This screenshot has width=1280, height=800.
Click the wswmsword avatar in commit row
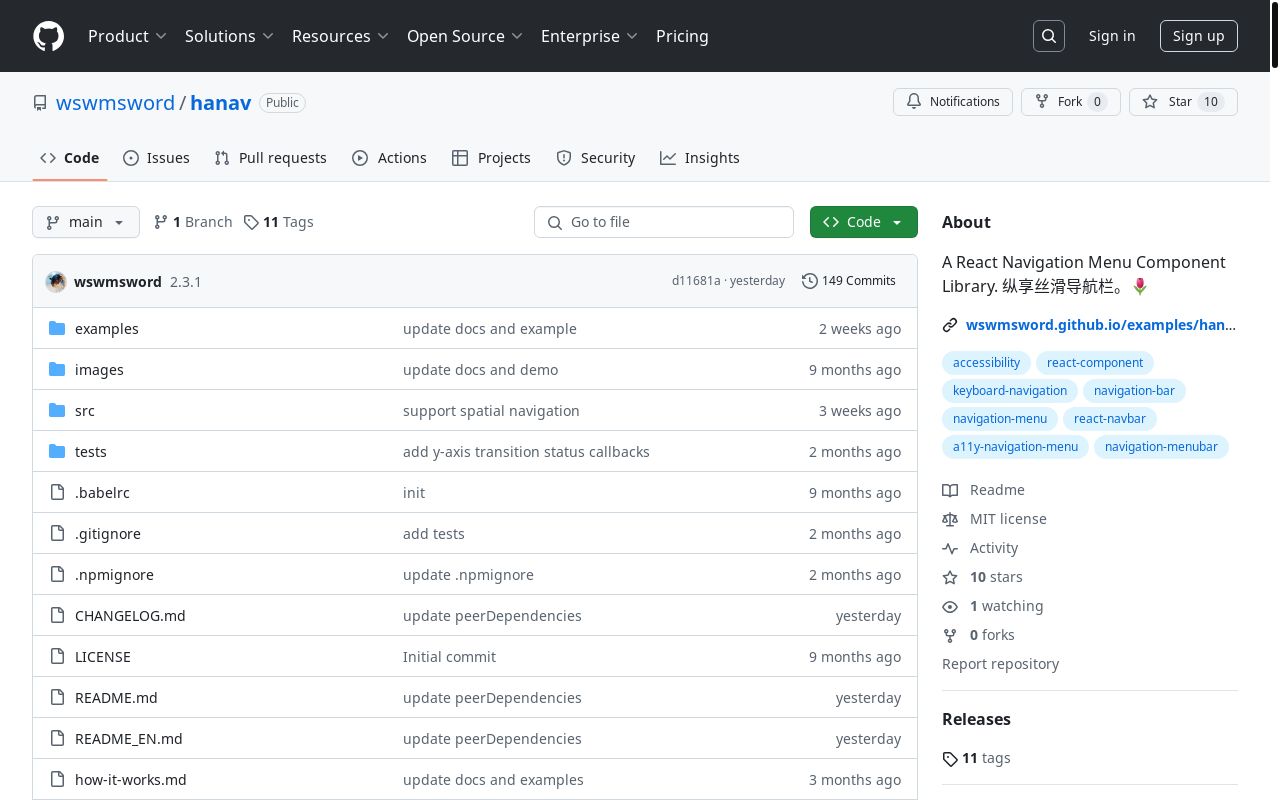tap(56, 282)
